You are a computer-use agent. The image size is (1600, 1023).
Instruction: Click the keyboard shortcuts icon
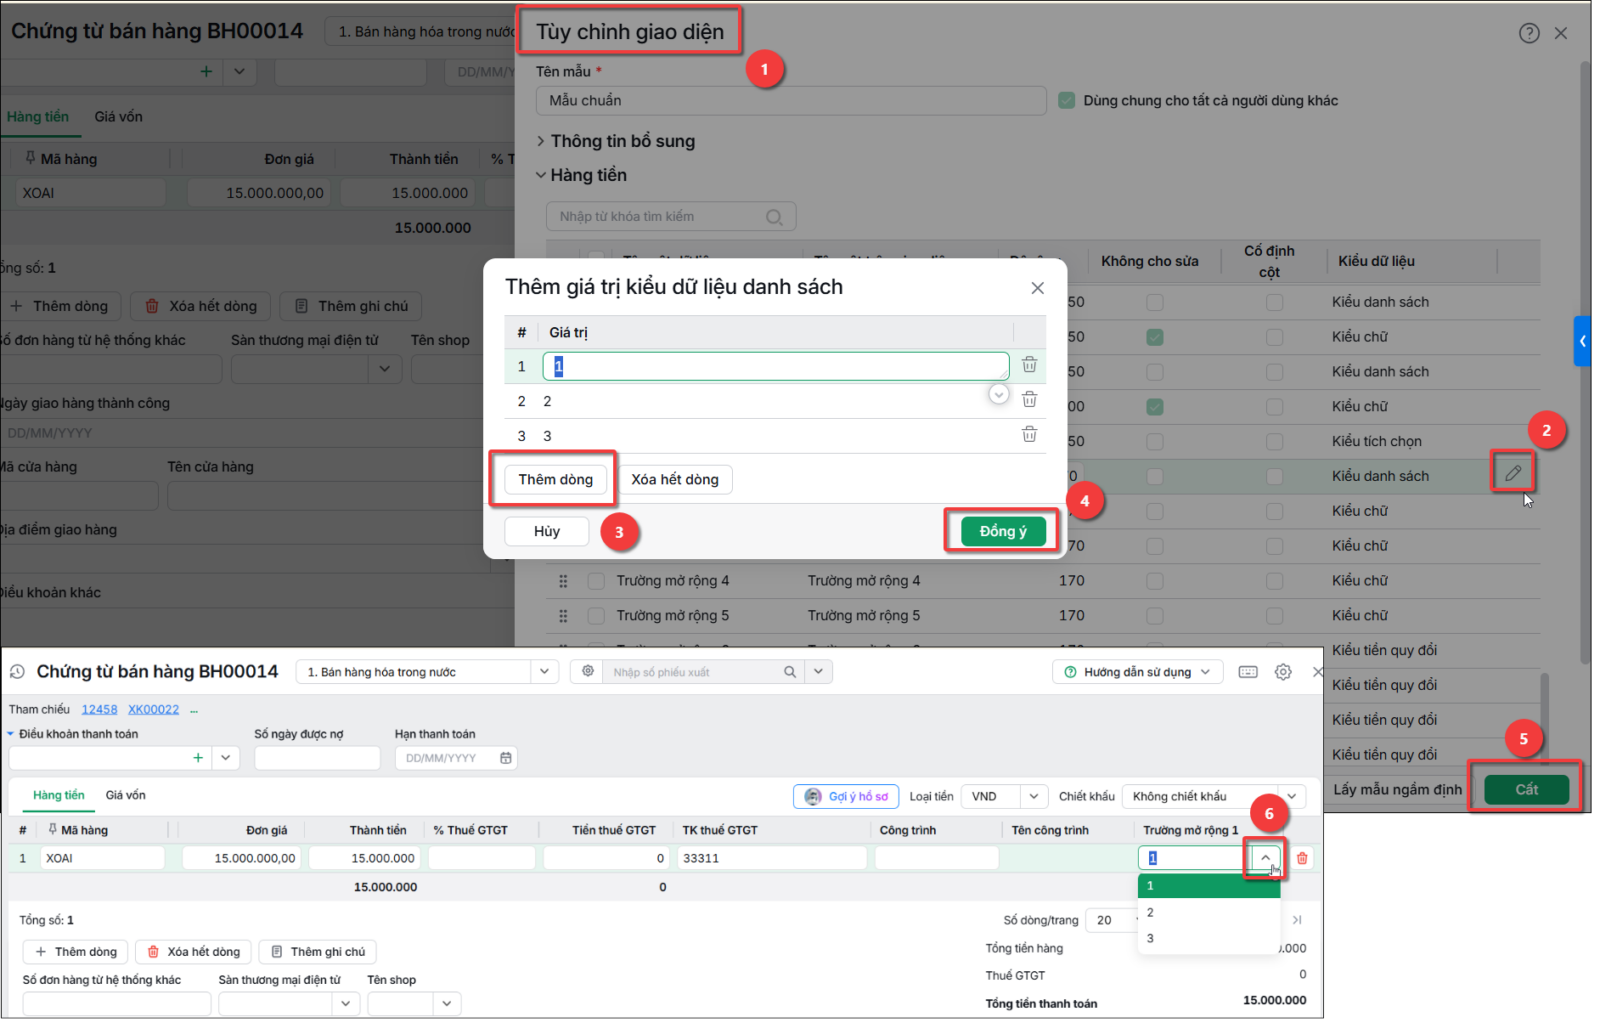coord(1248,672)
